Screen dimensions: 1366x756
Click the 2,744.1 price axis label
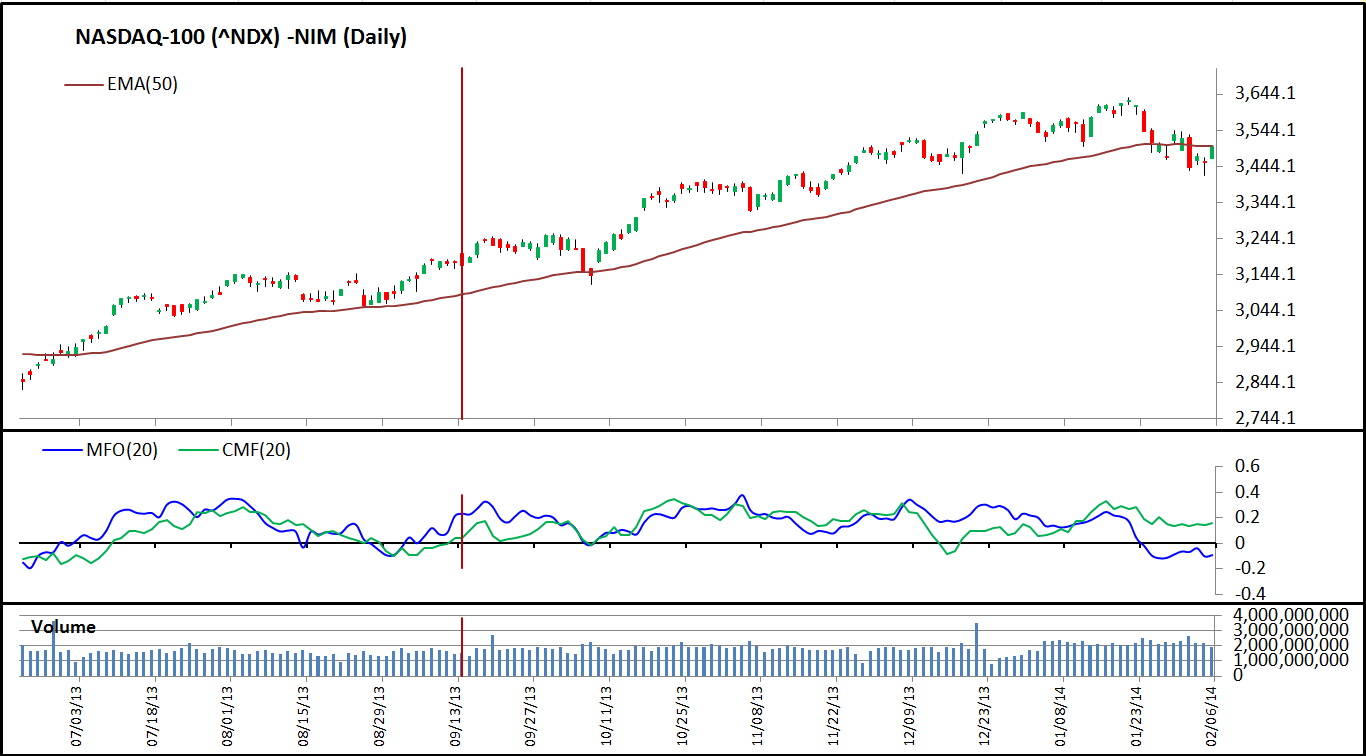[x=1266, y=418]
